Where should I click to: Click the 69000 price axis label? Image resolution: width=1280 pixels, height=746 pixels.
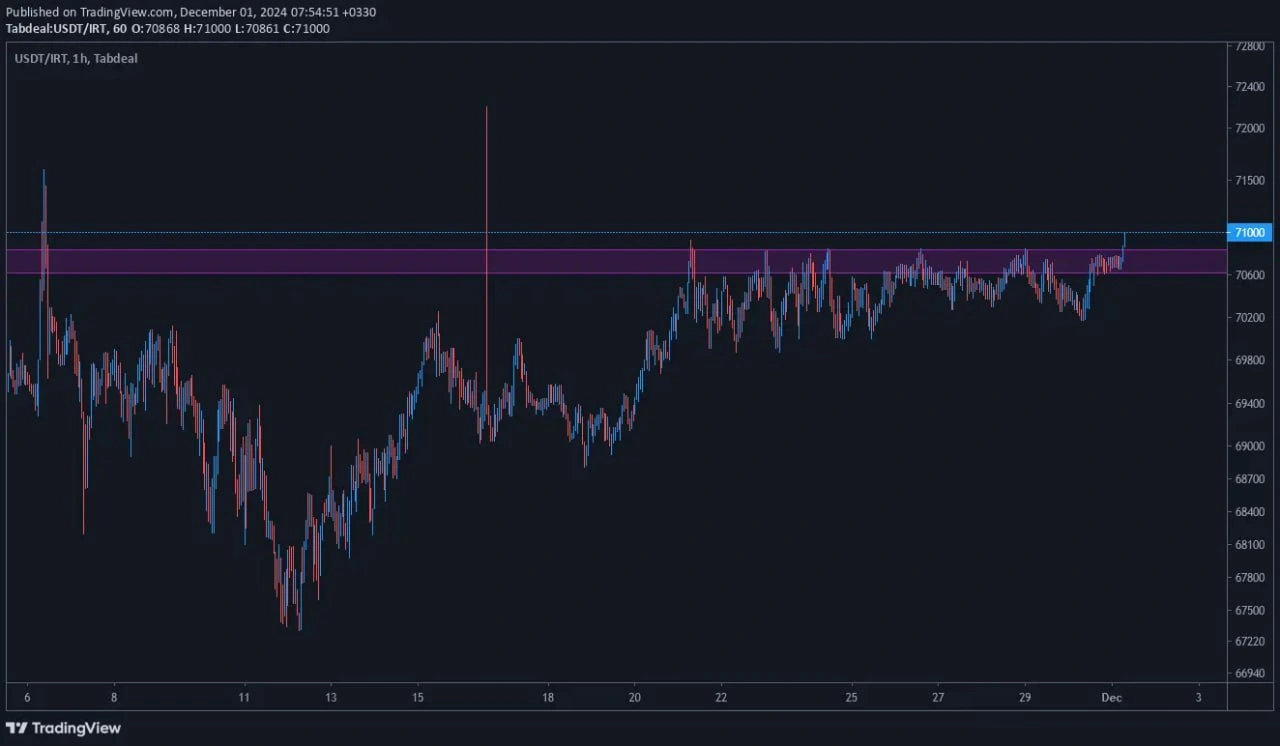(1250, 446)
